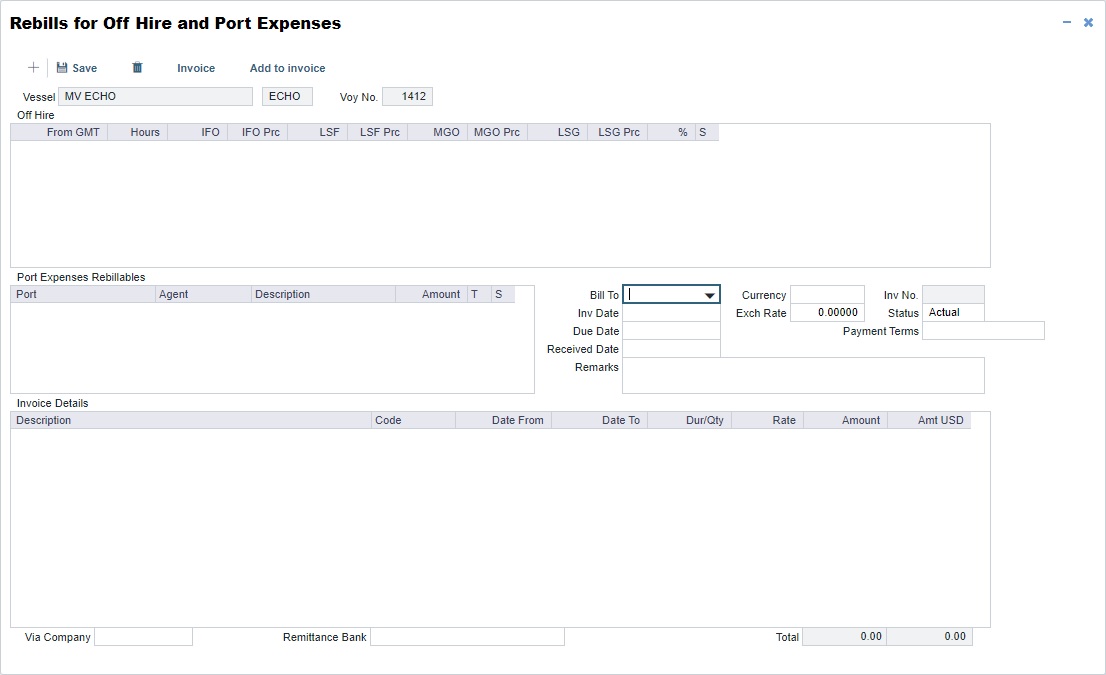Click the Payment Terms field
Screen dimensions: 1106x675
[982, 330]
